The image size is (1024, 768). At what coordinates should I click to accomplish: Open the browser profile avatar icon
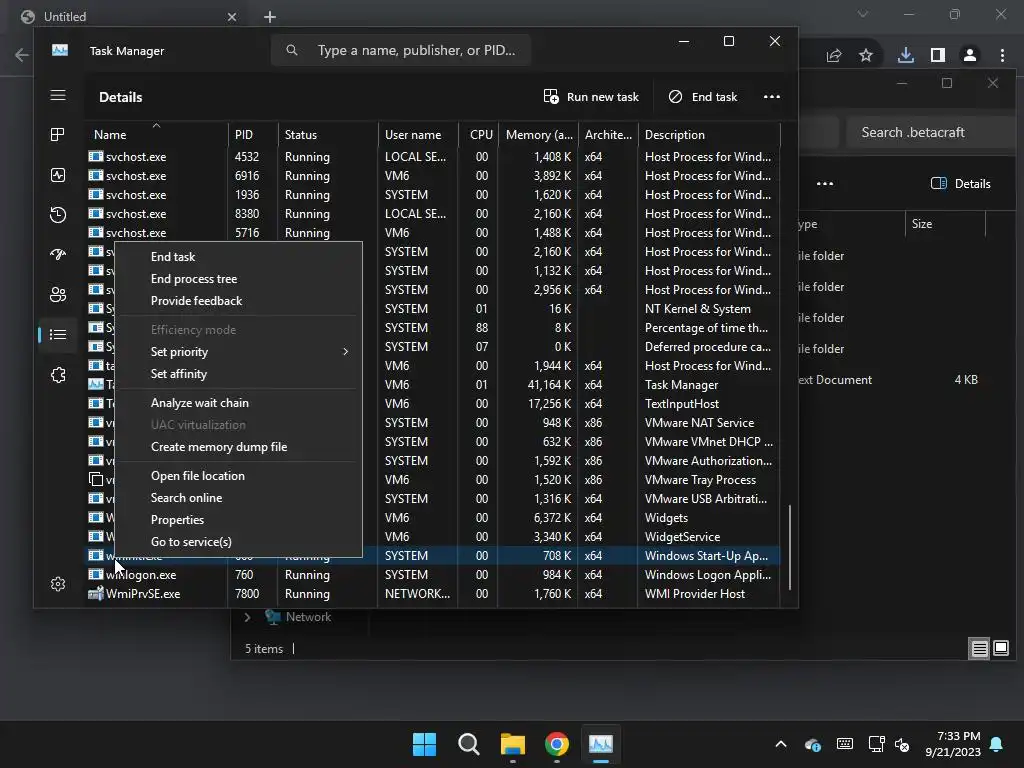tap(970, 56)
